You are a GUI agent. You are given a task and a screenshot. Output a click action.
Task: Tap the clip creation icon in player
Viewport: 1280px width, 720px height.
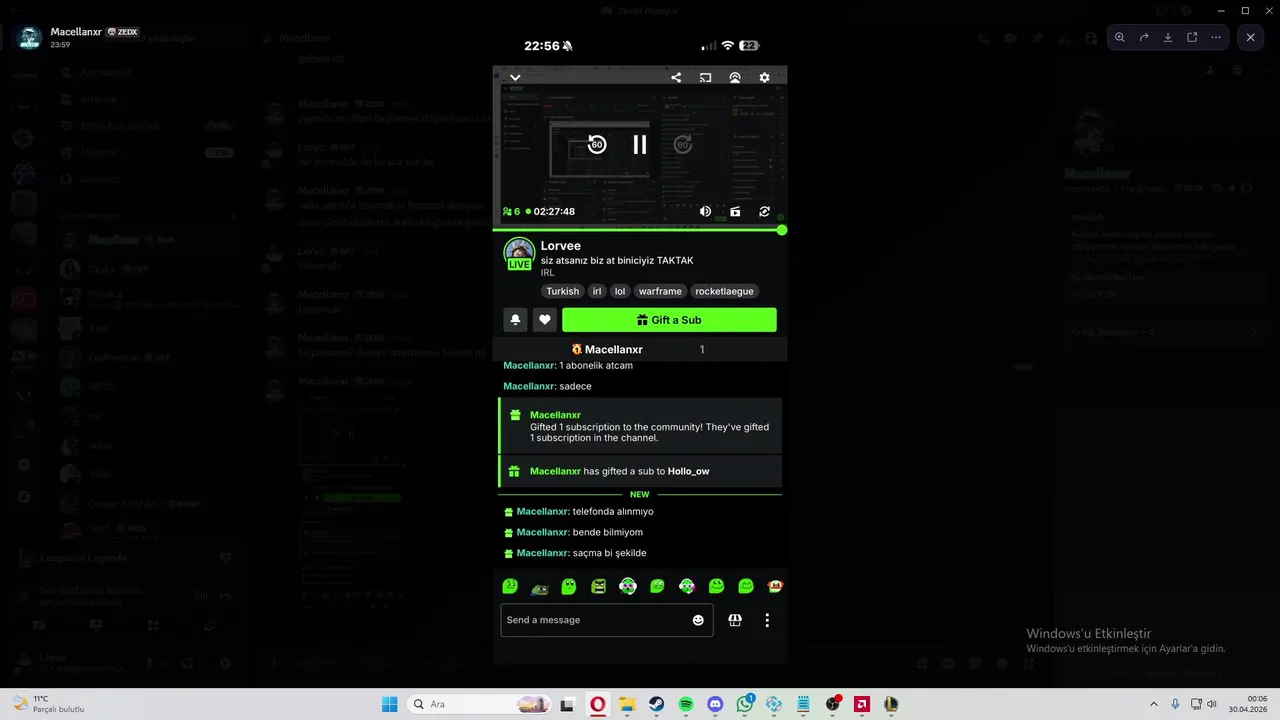click(x=735, y=211)
